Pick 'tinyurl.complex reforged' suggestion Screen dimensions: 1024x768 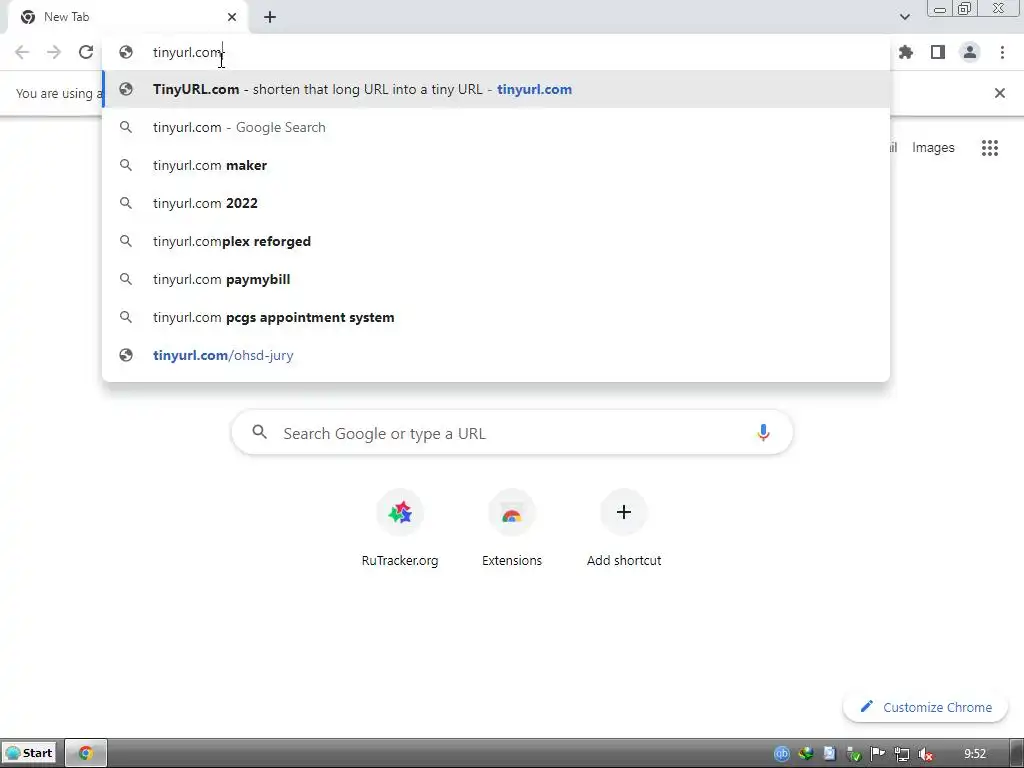[x=496, y=241]
